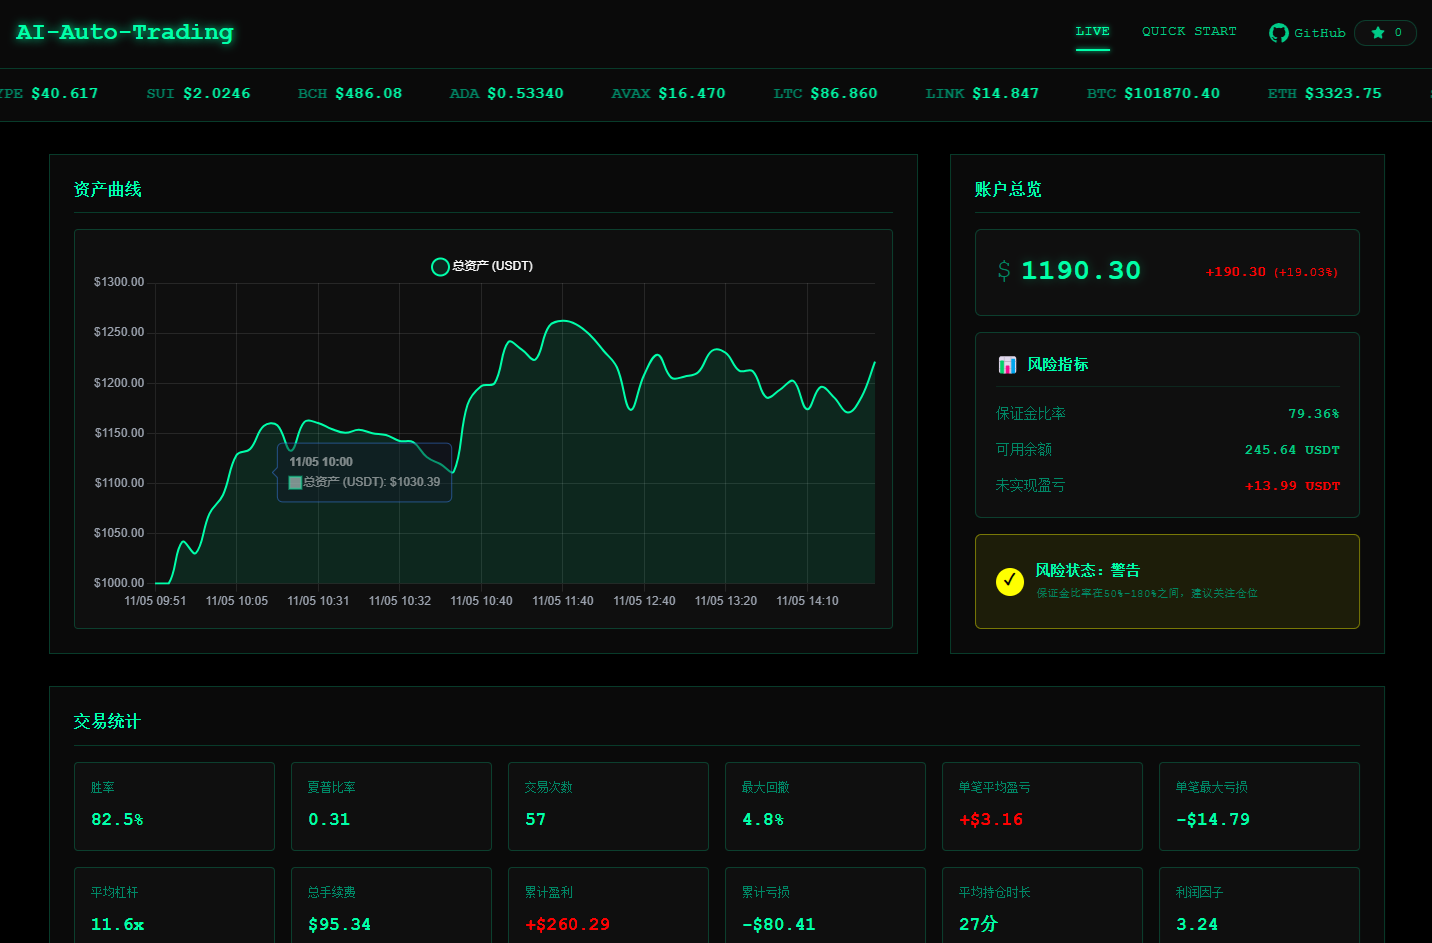Open the GitHub repository link

point(1307,32)
